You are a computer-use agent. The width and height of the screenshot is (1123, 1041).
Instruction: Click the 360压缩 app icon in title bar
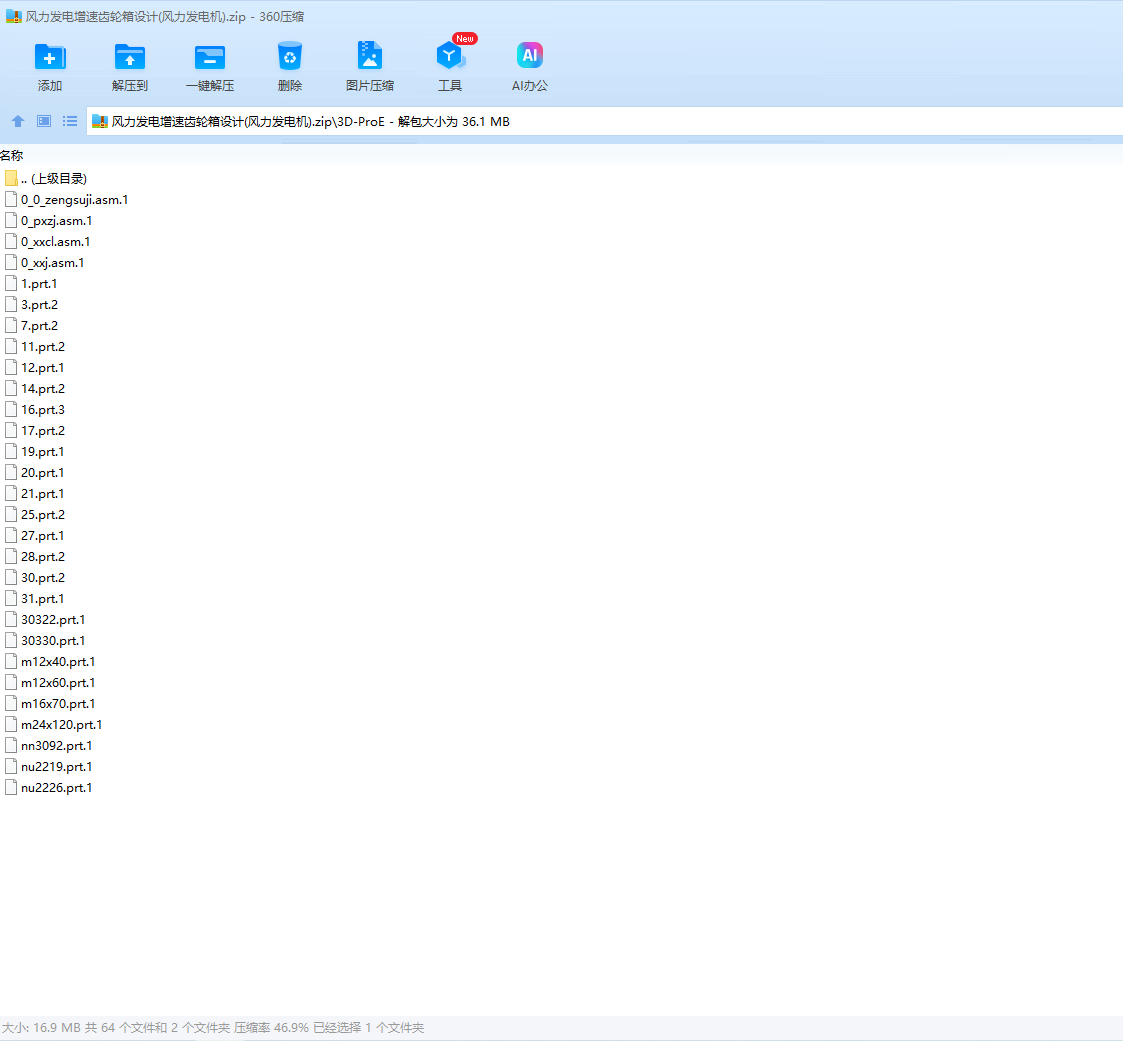coord(13,16)
